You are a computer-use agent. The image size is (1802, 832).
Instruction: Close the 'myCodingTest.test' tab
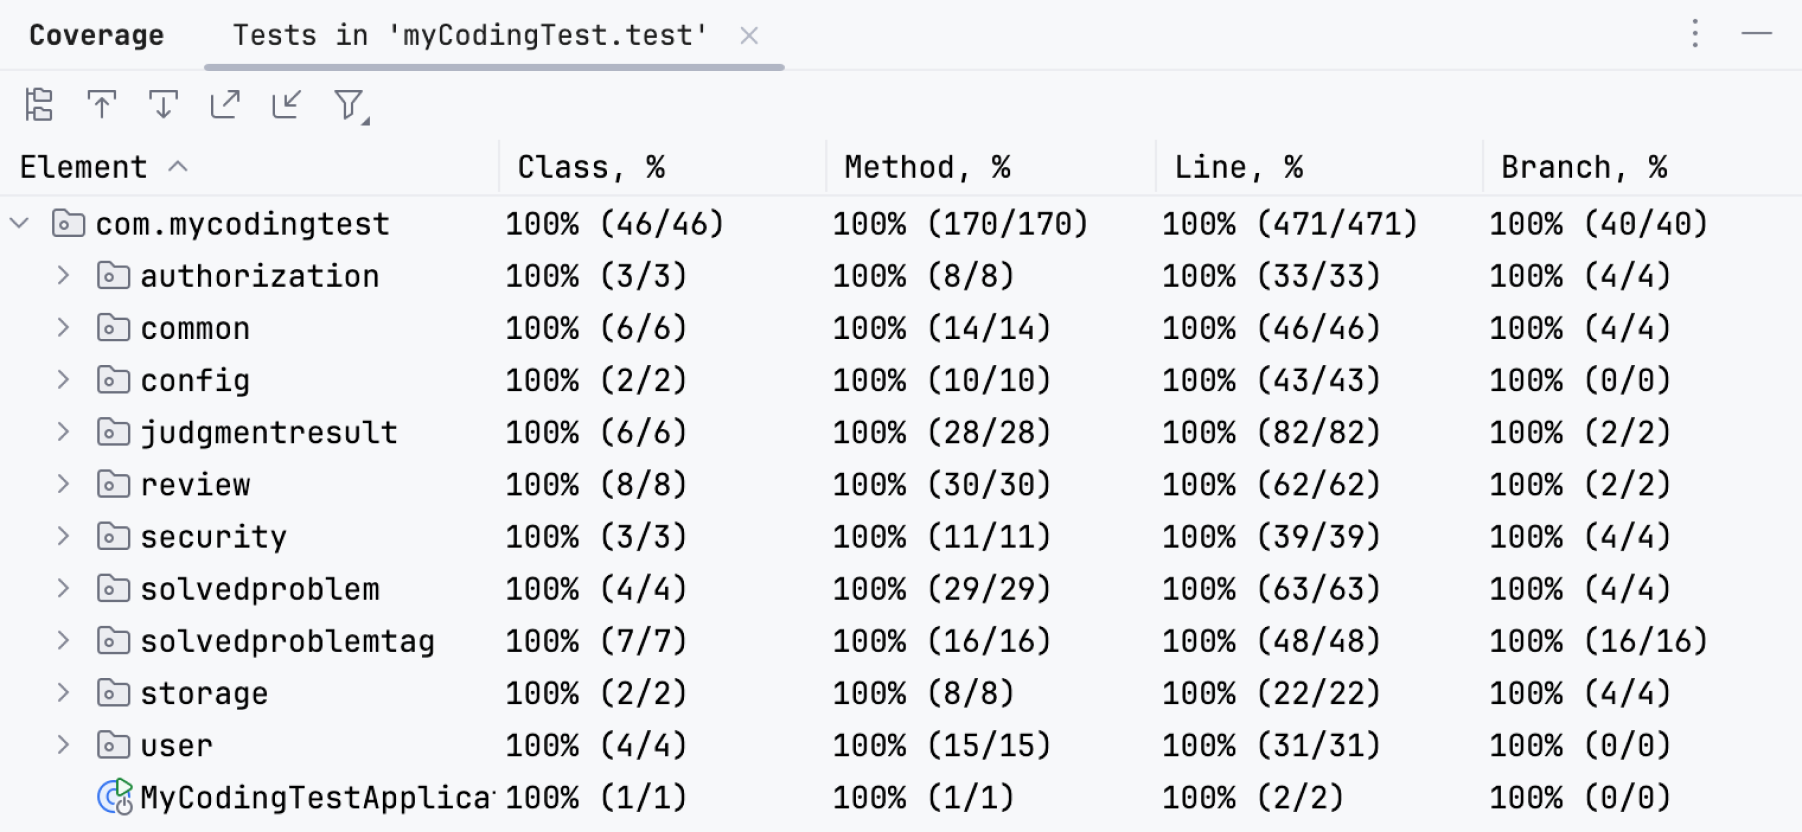click(749, 36)
